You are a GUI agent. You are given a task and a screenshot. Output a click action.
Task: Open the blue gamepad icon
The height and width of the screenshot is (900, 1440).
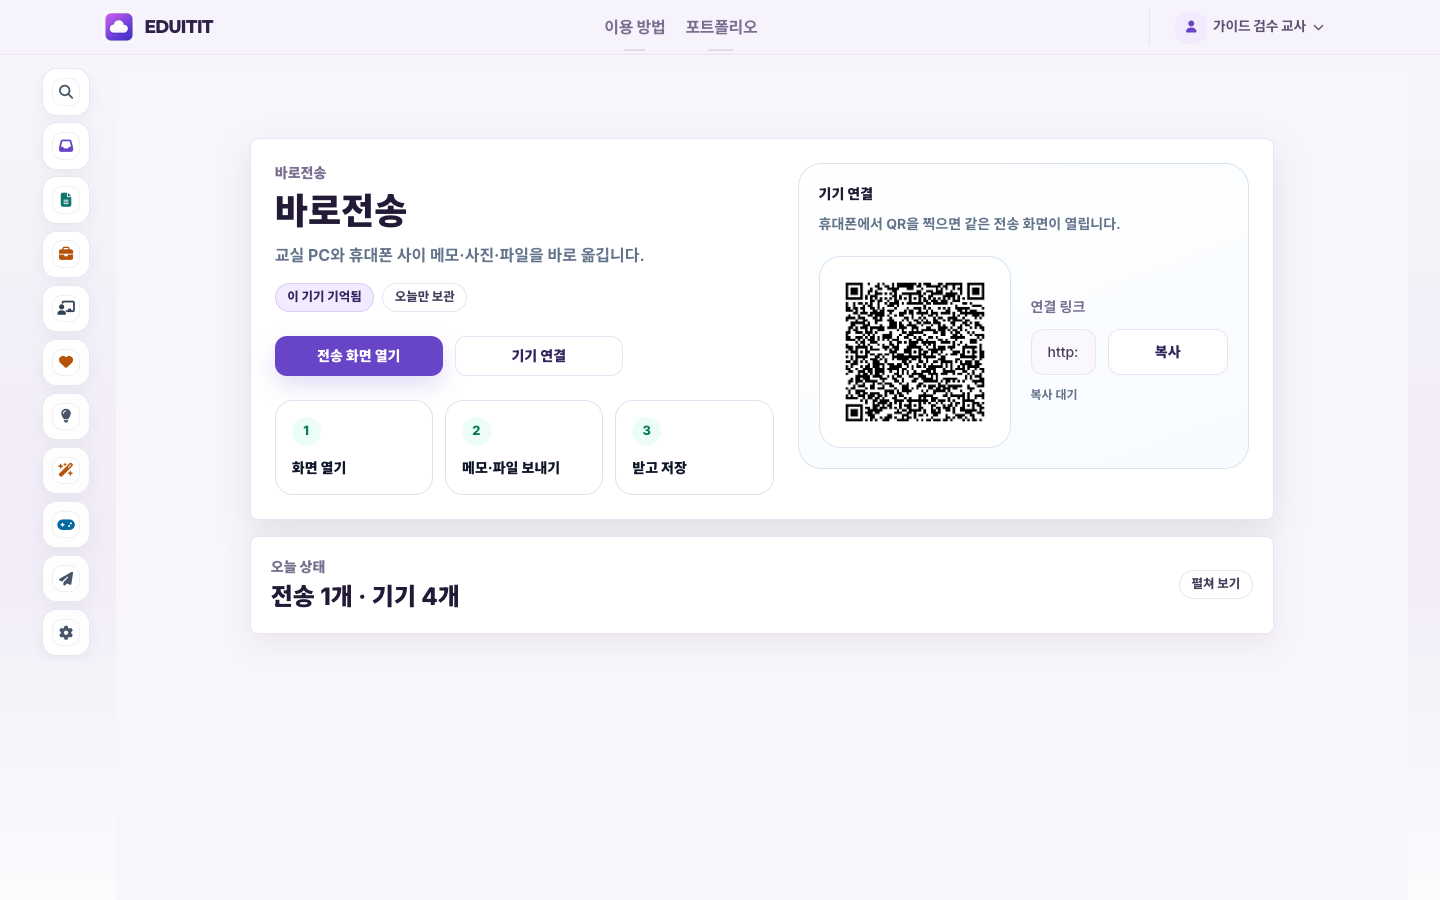[x=66, y=524]
